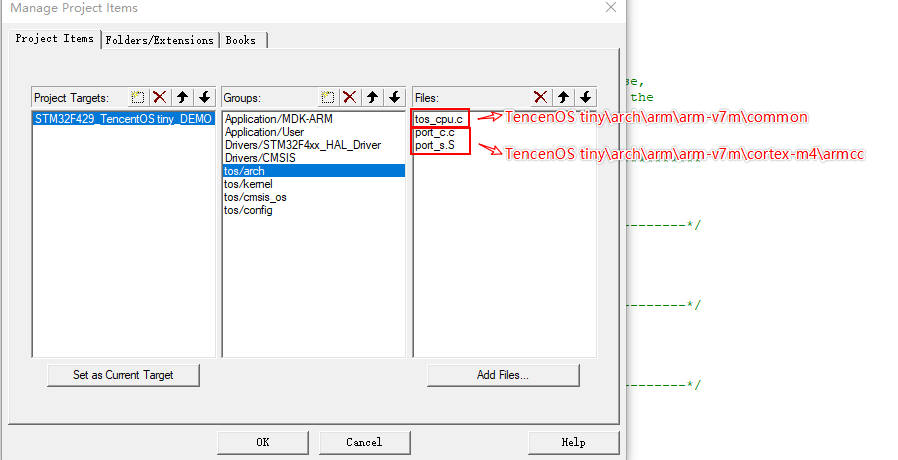898x460 pixels.
Task: Move file down arrow
Action: (585, 97)
